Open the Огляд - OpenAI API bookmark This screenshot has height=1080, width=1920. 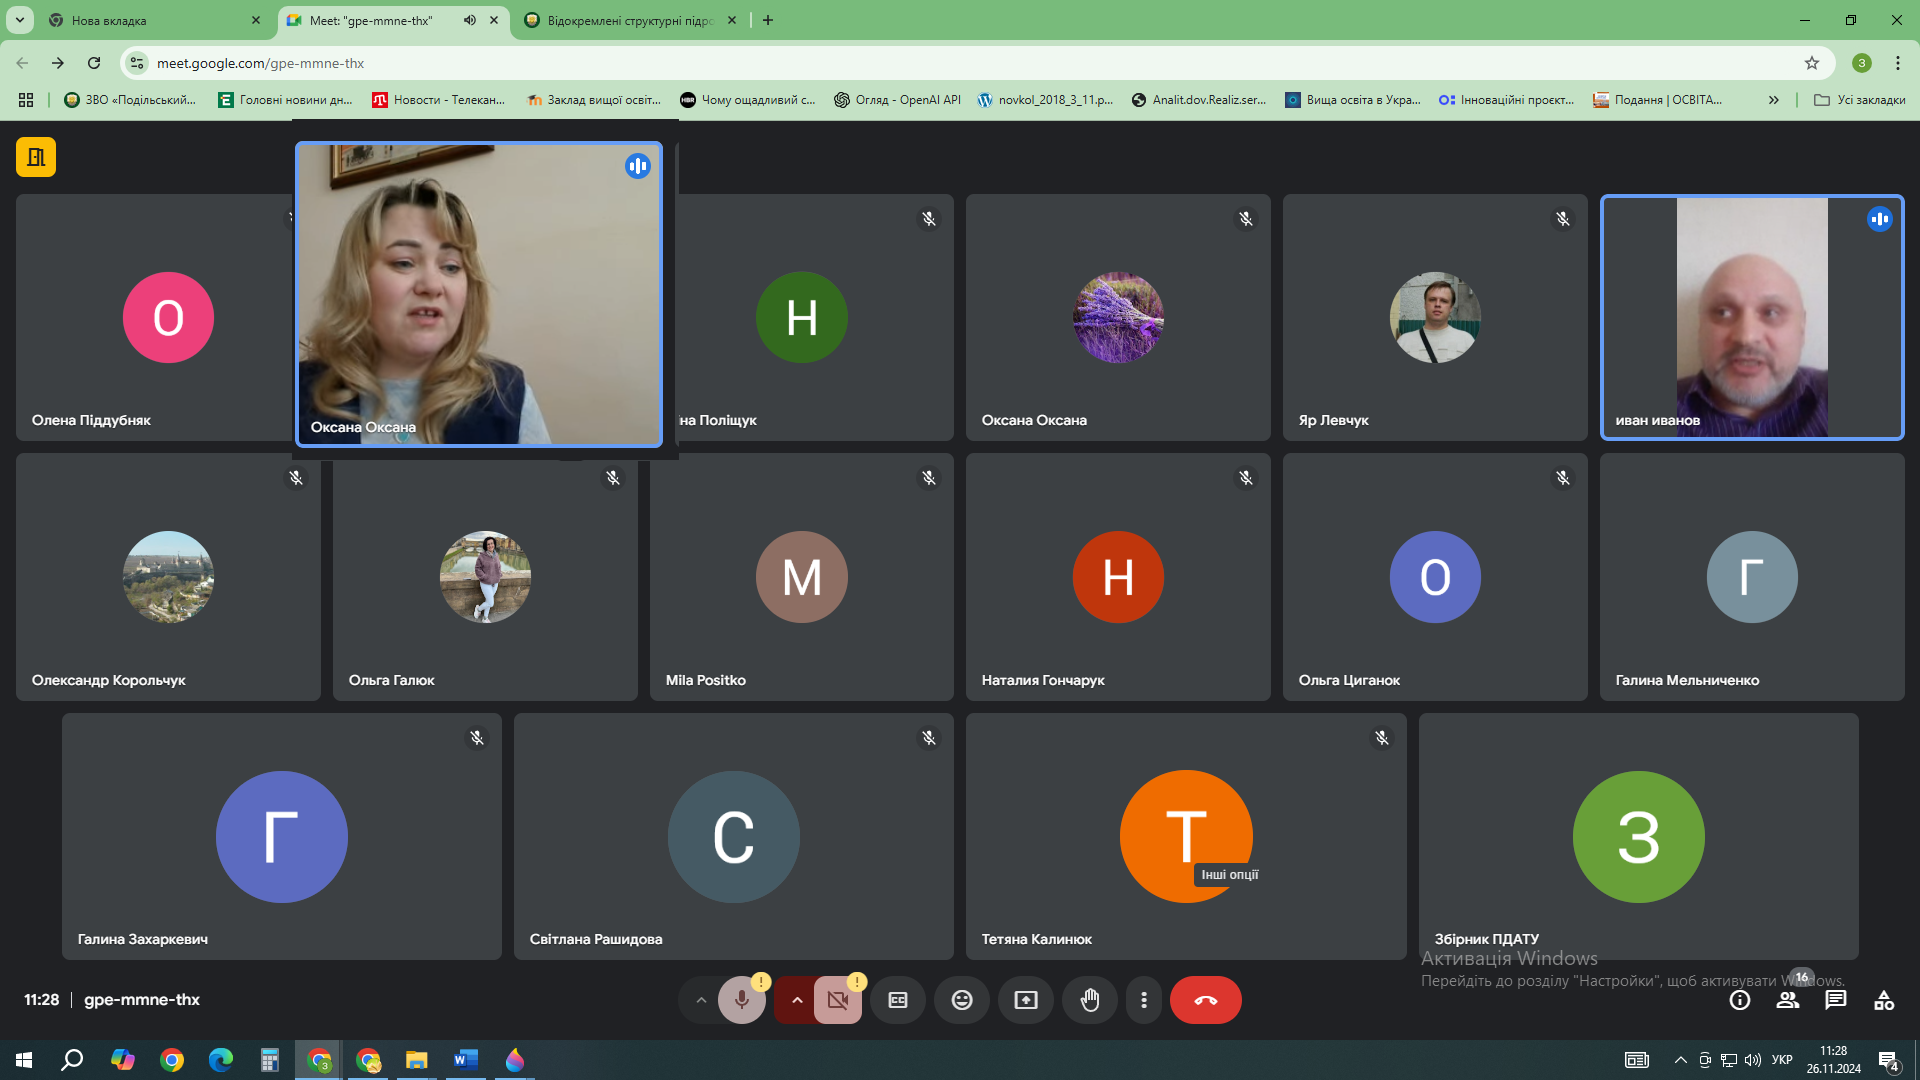897,100
